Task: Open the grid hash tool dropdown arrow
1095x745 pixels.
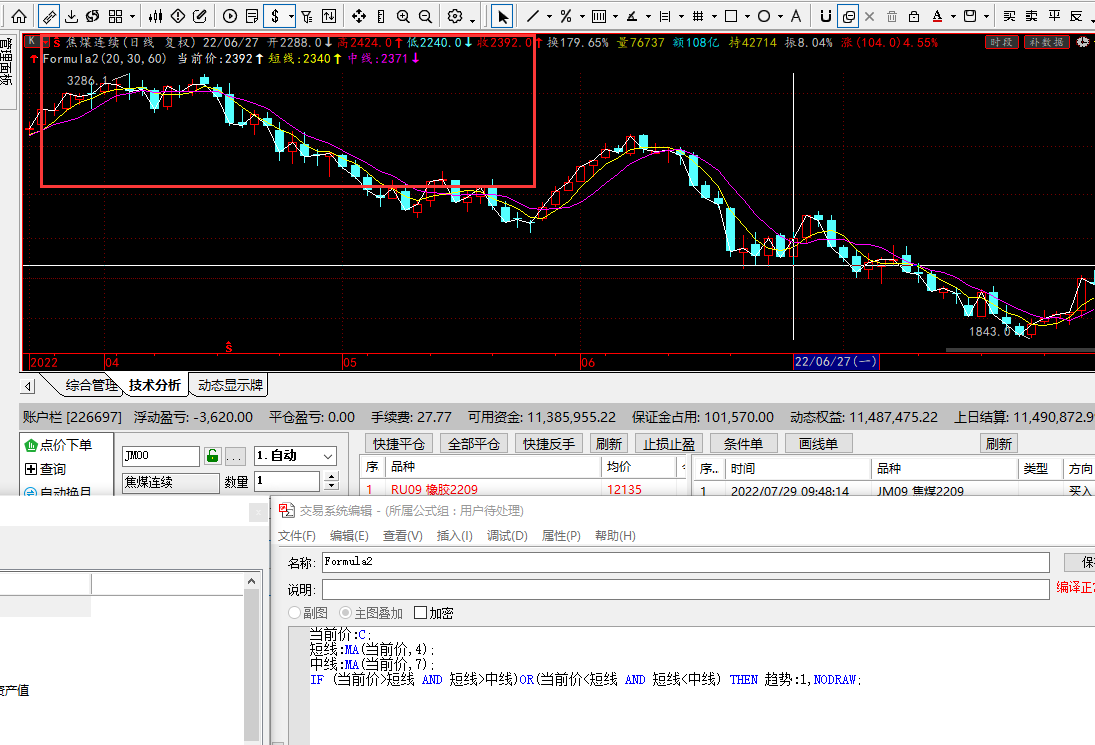Action: click(714, 16)
